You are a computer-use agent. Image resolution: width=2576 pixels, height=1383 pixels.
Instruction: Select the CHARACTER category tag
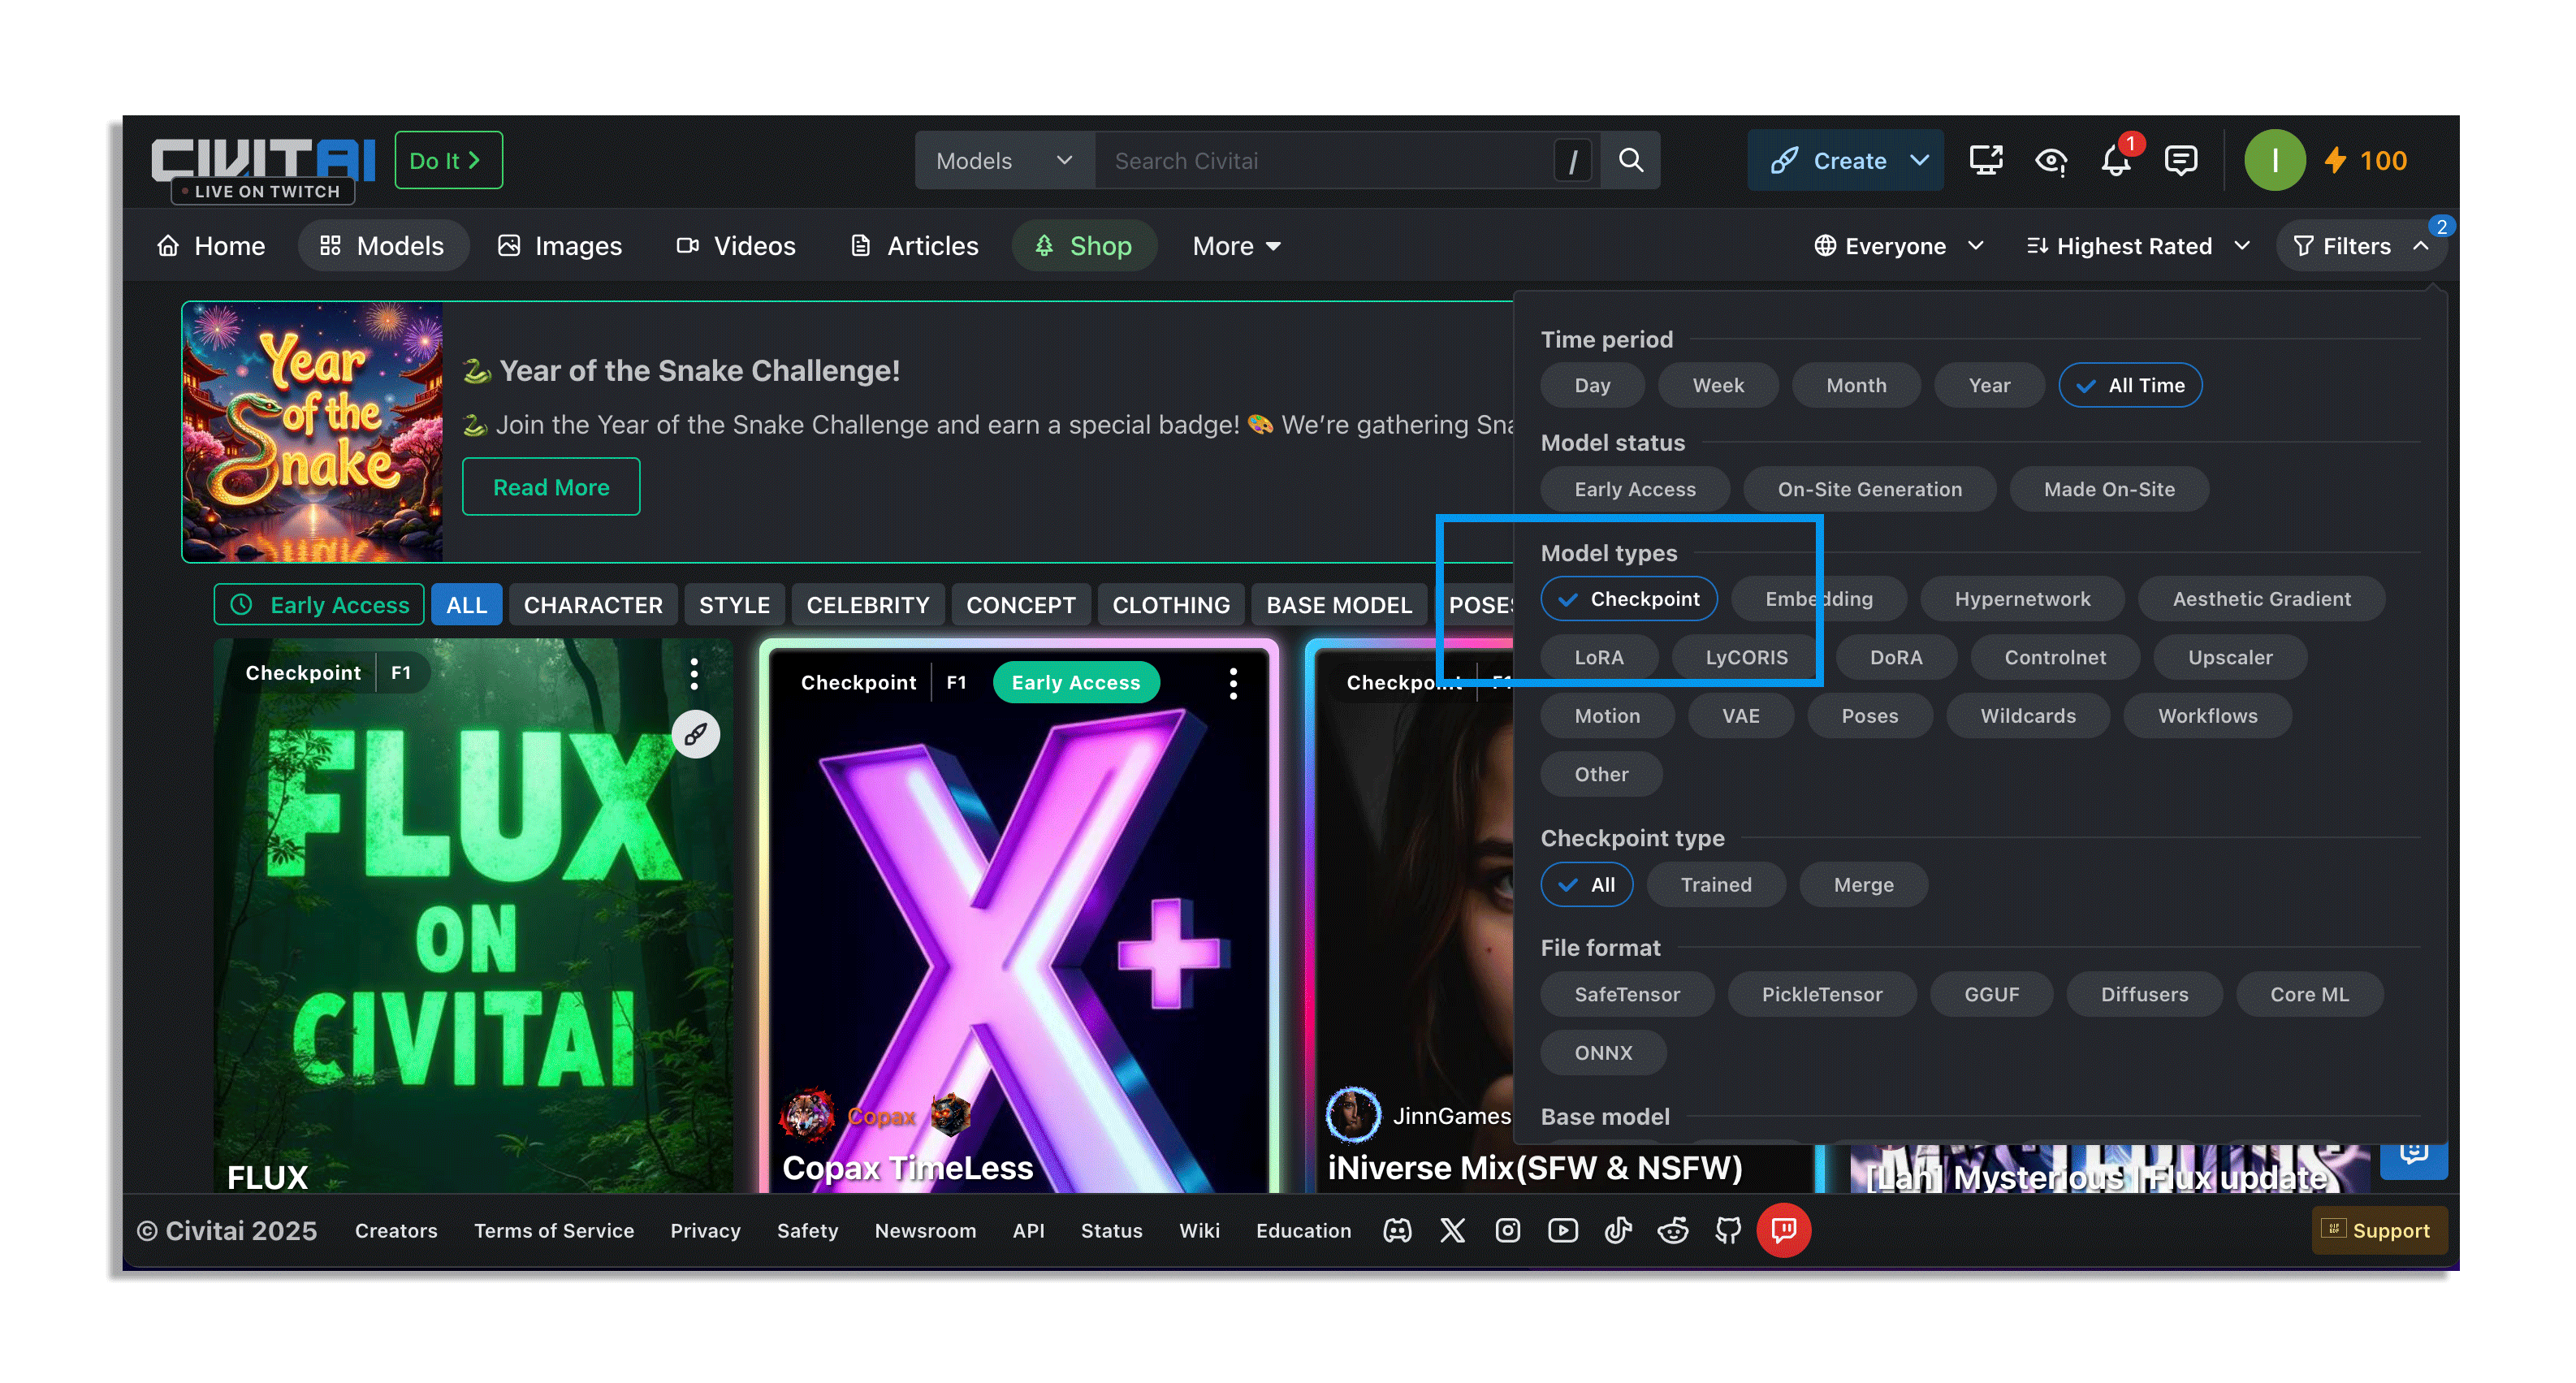[x=593, y=605]
